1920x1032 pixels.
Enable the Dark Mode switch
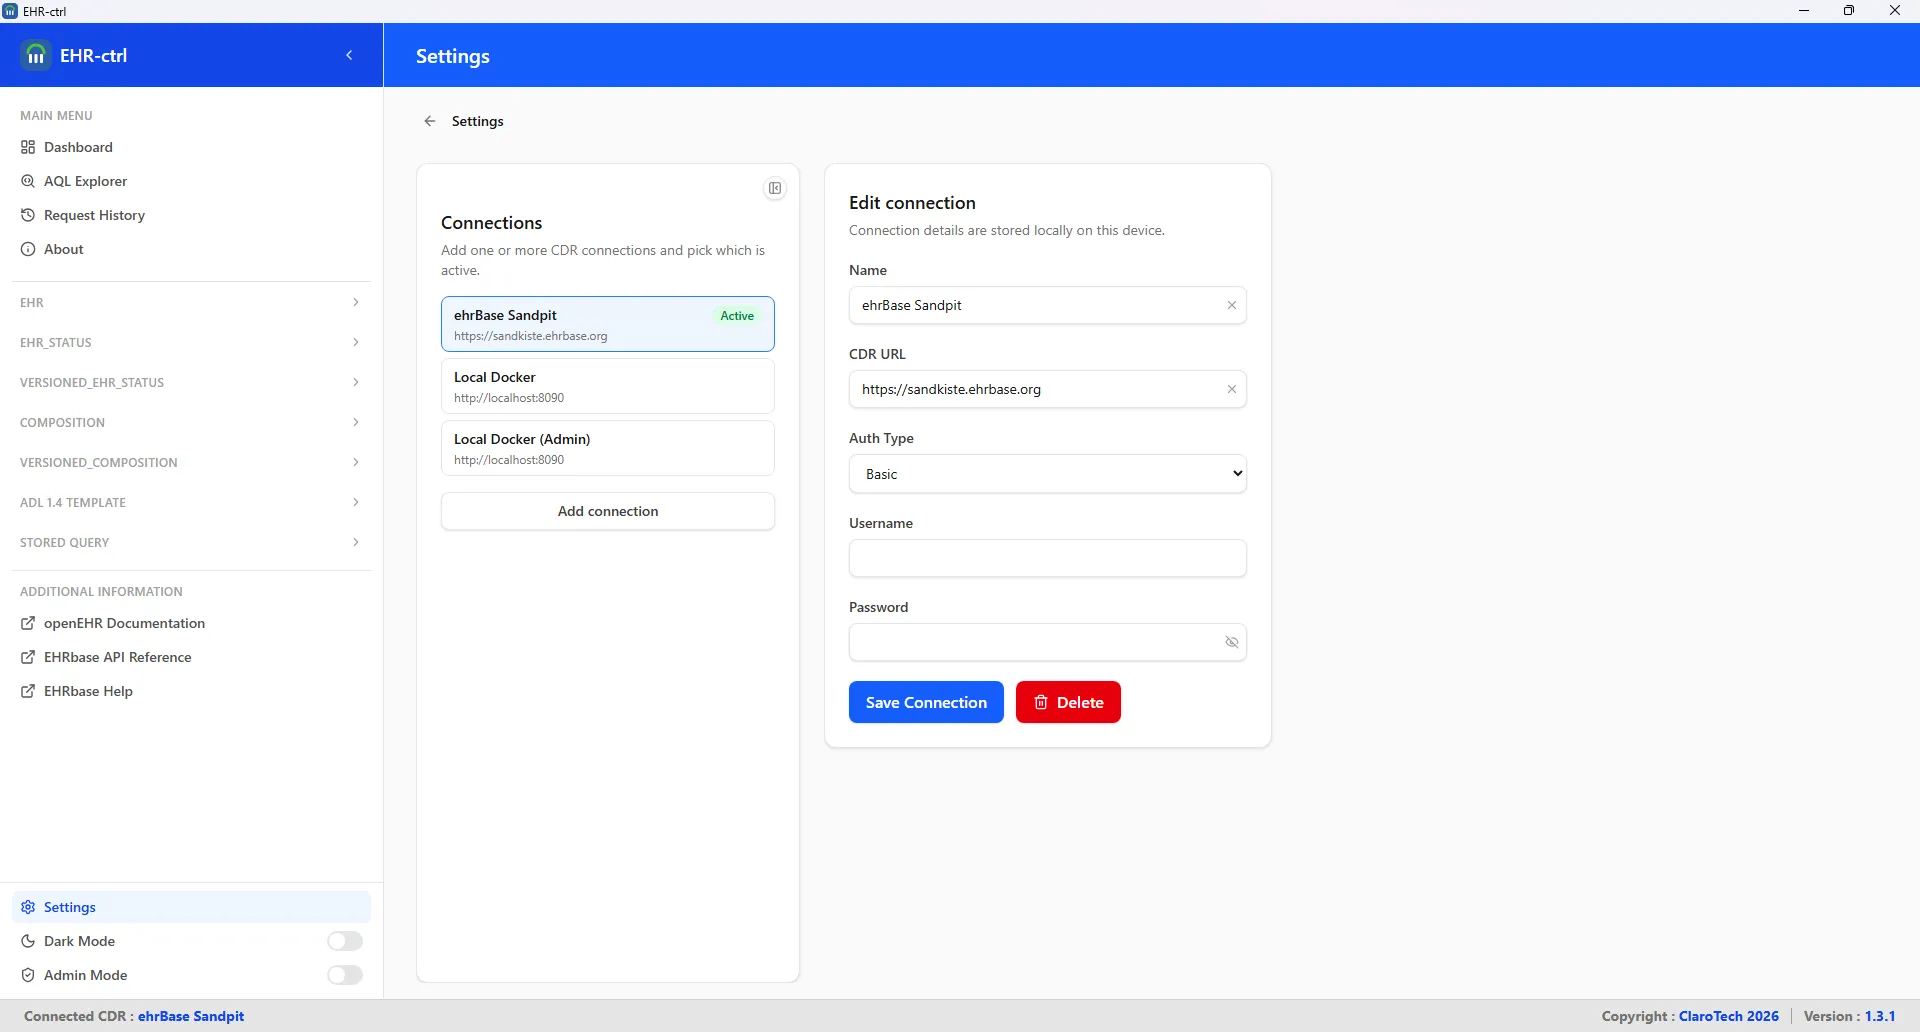345,941
